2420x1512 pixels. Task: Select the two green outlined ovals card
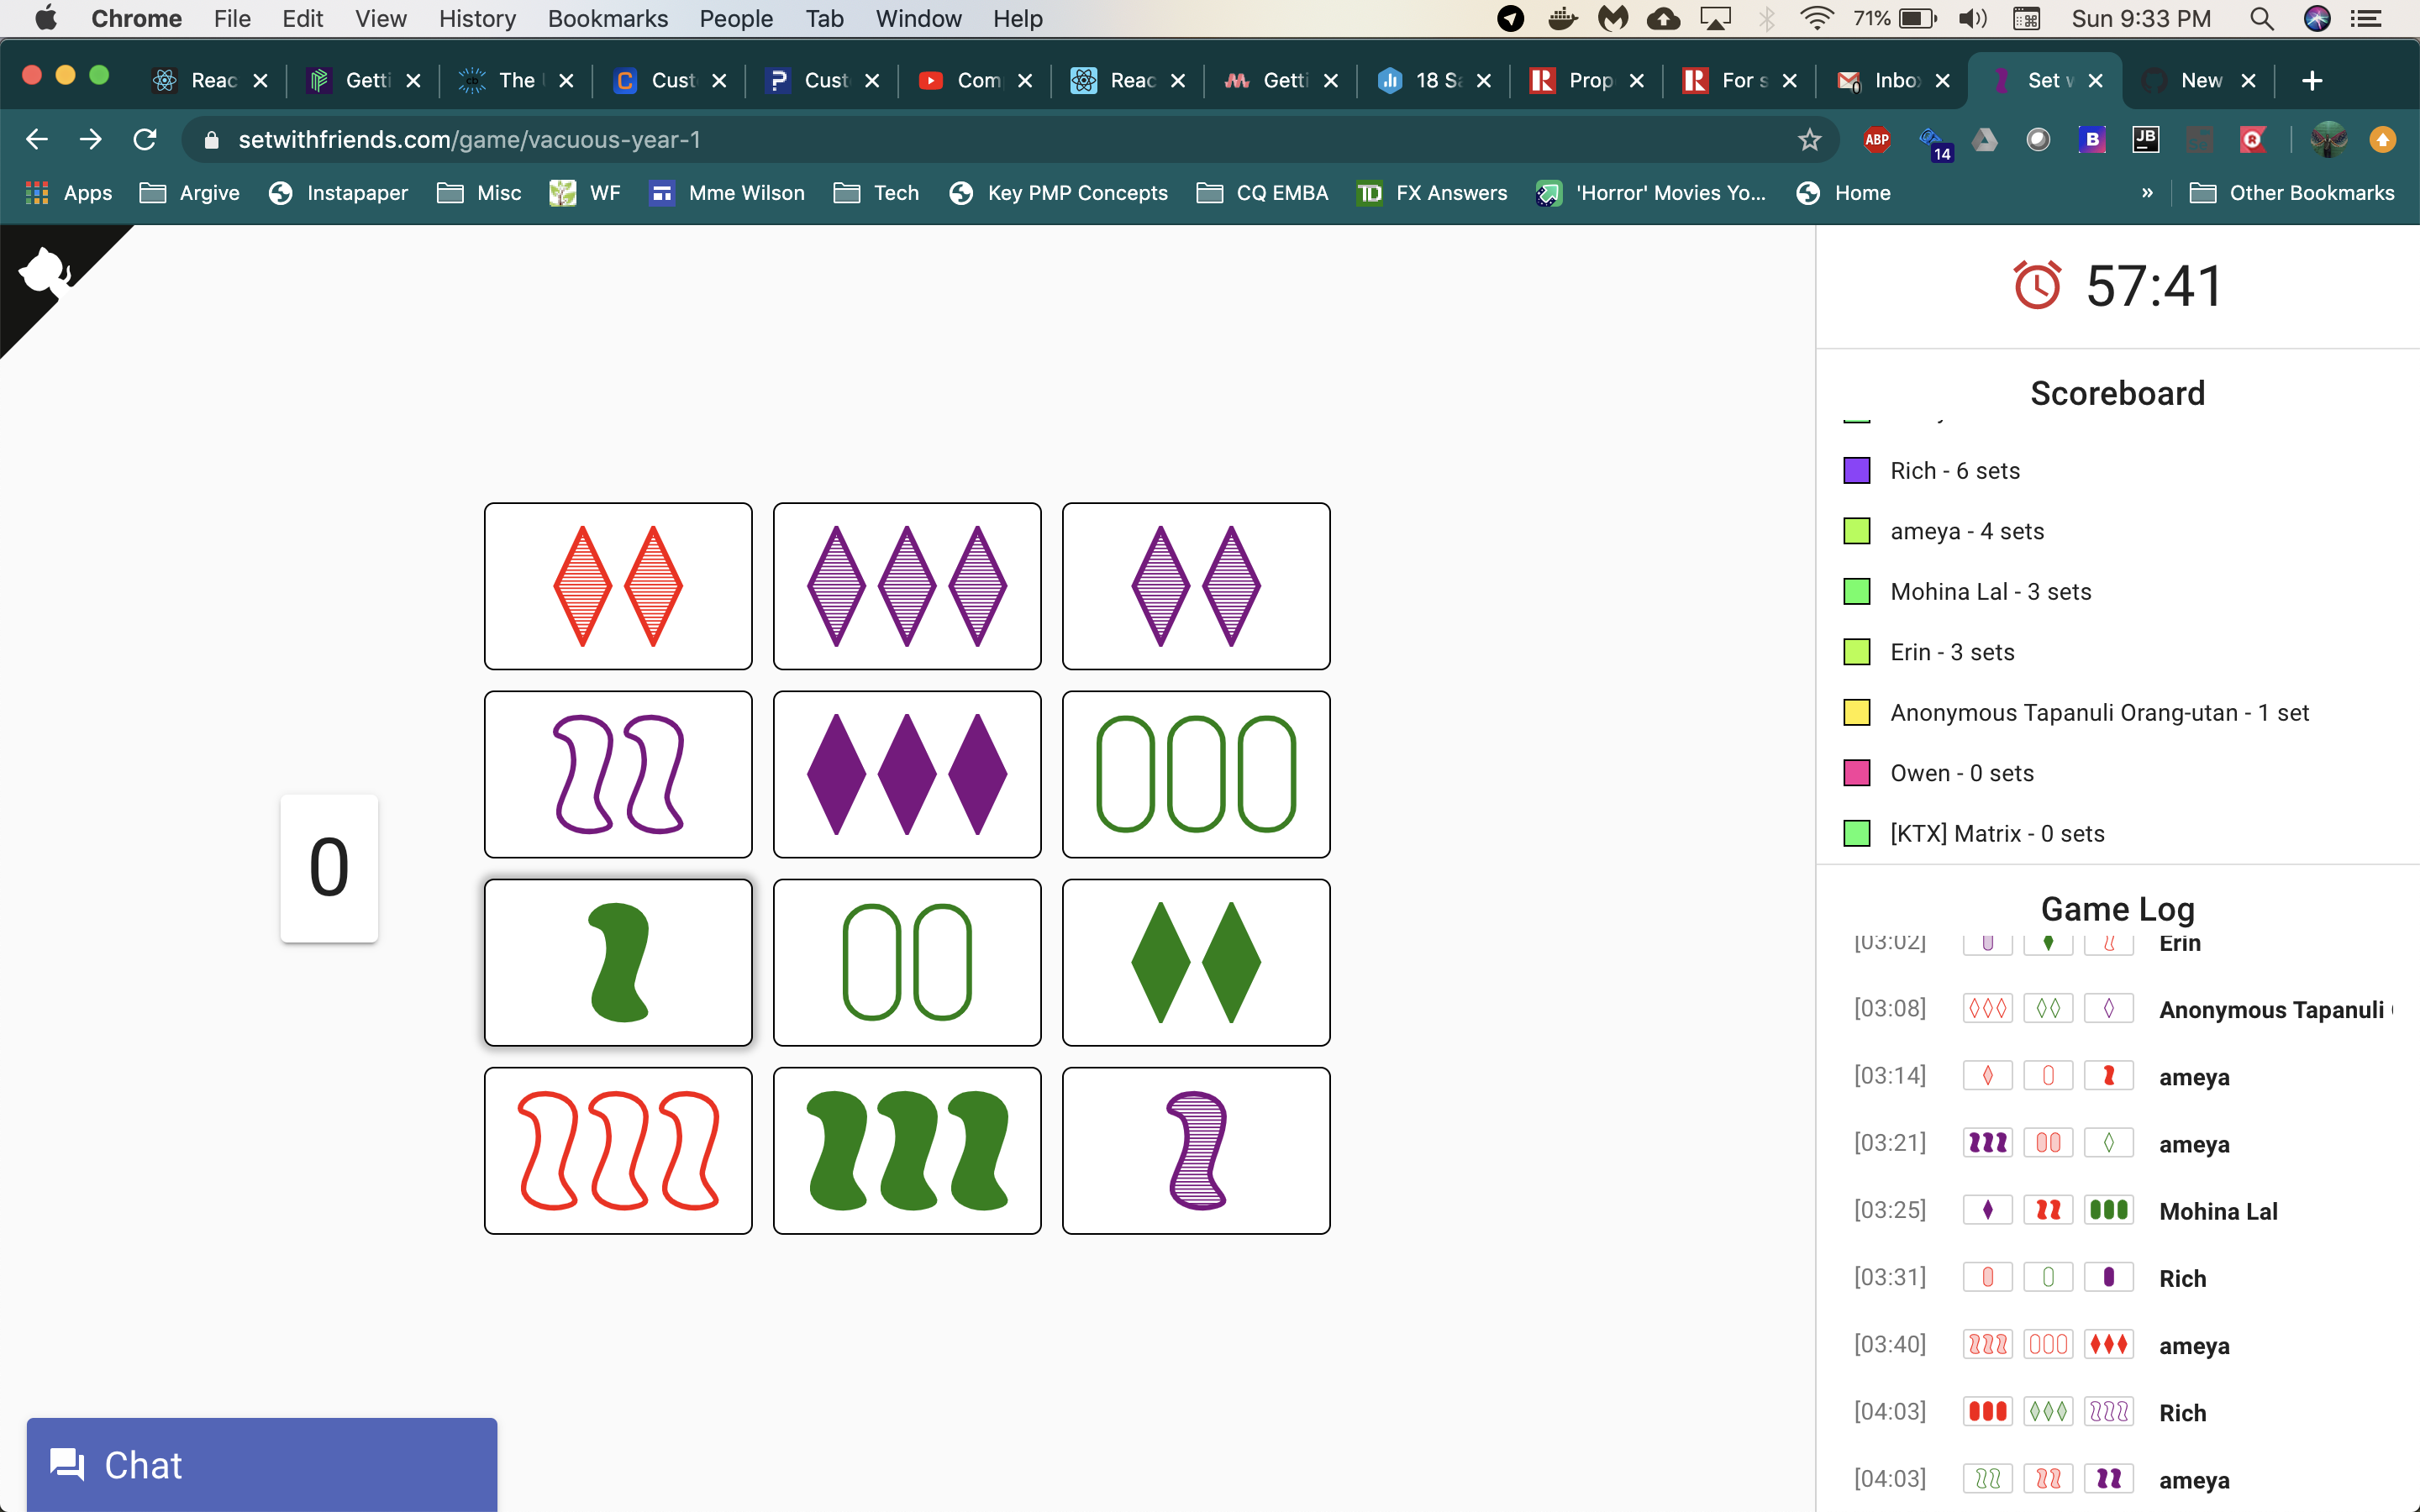click(906, 962)
